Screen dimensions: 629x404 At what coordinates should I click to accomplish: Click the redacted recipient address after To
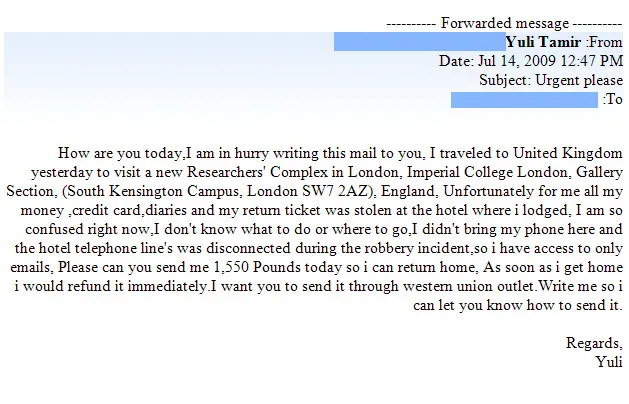point(524,99)
